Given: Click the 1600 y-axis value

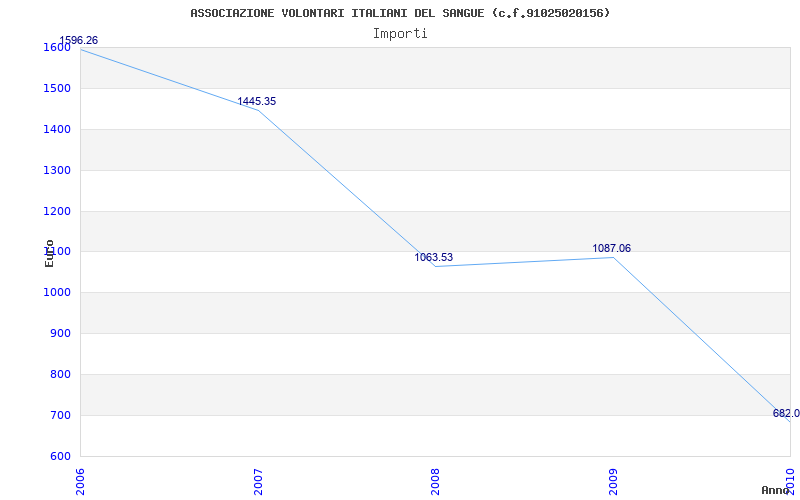Looking at the screenshot, I should 57,47.
